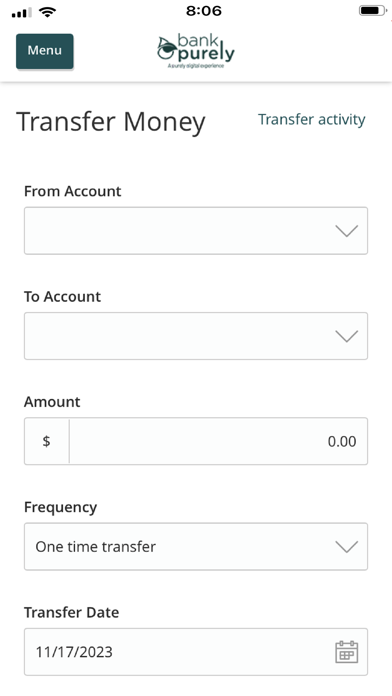Open the calendar picker icon

click(346, 652)
